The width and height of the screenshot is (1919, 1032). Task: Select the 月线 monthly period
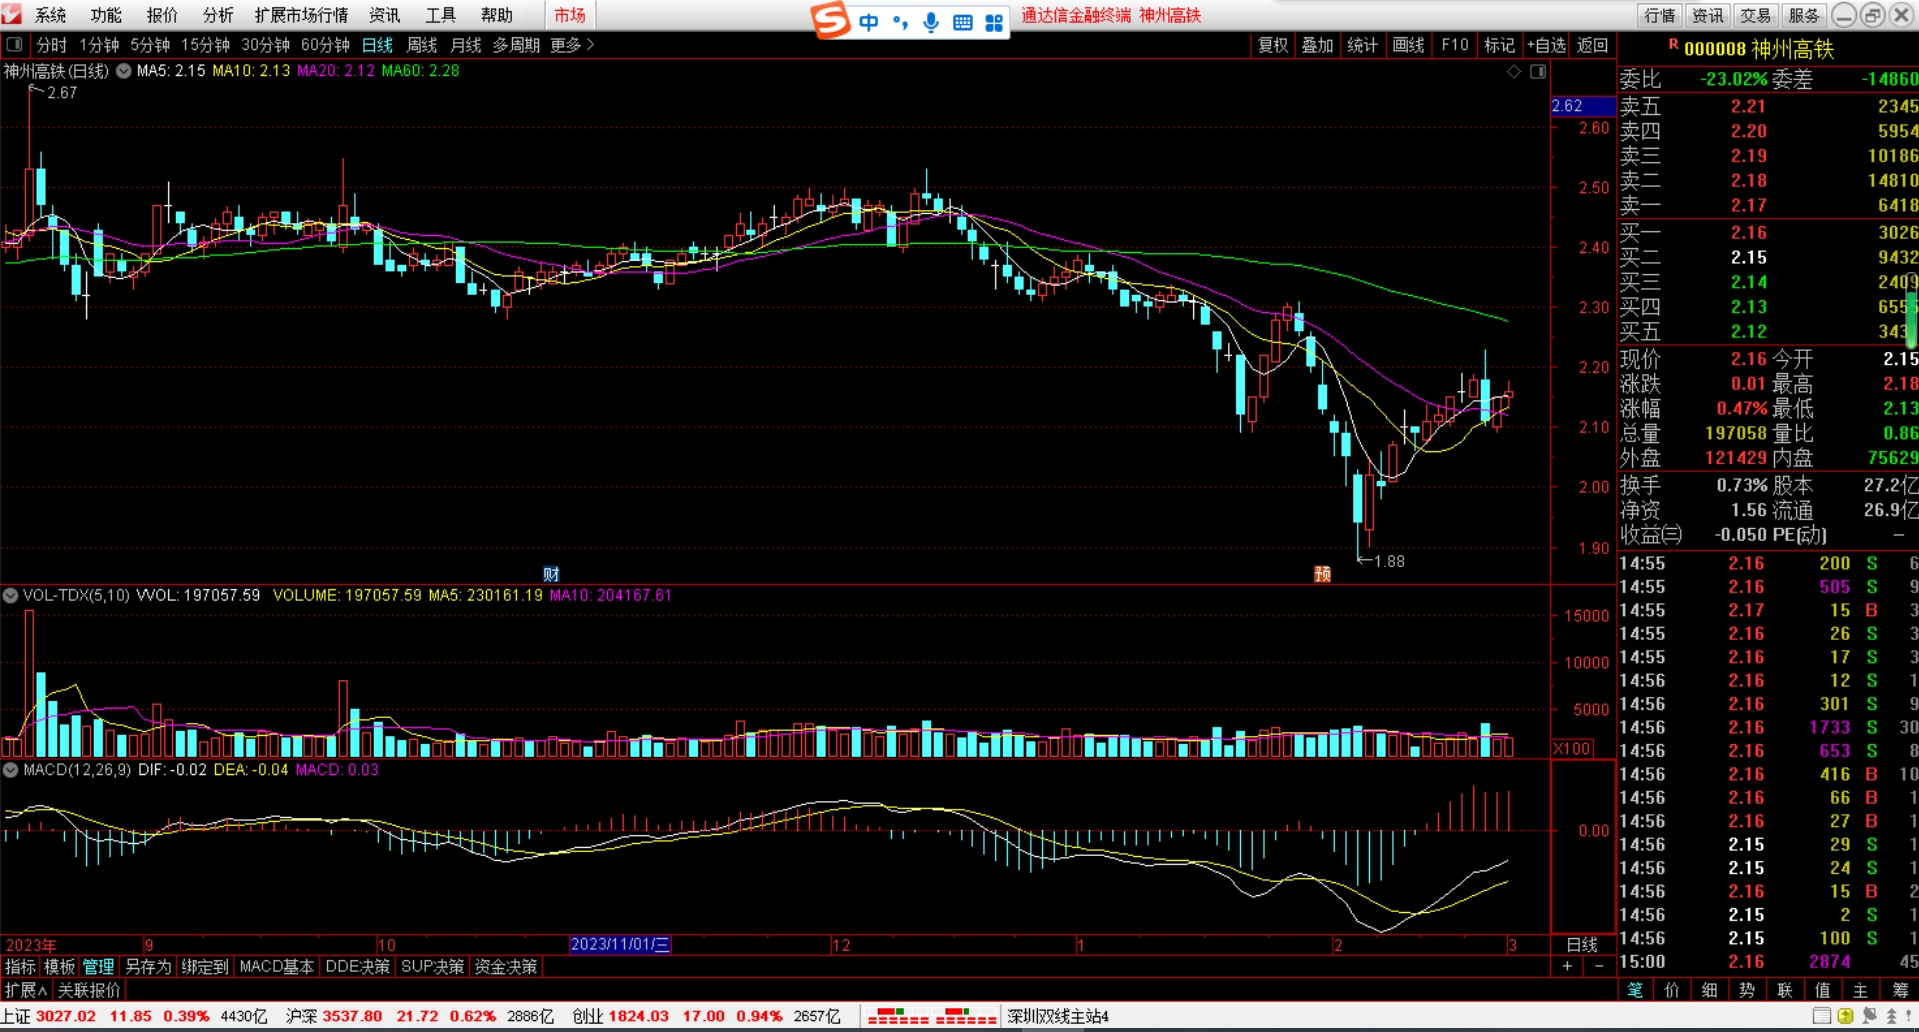pos(466,45)
